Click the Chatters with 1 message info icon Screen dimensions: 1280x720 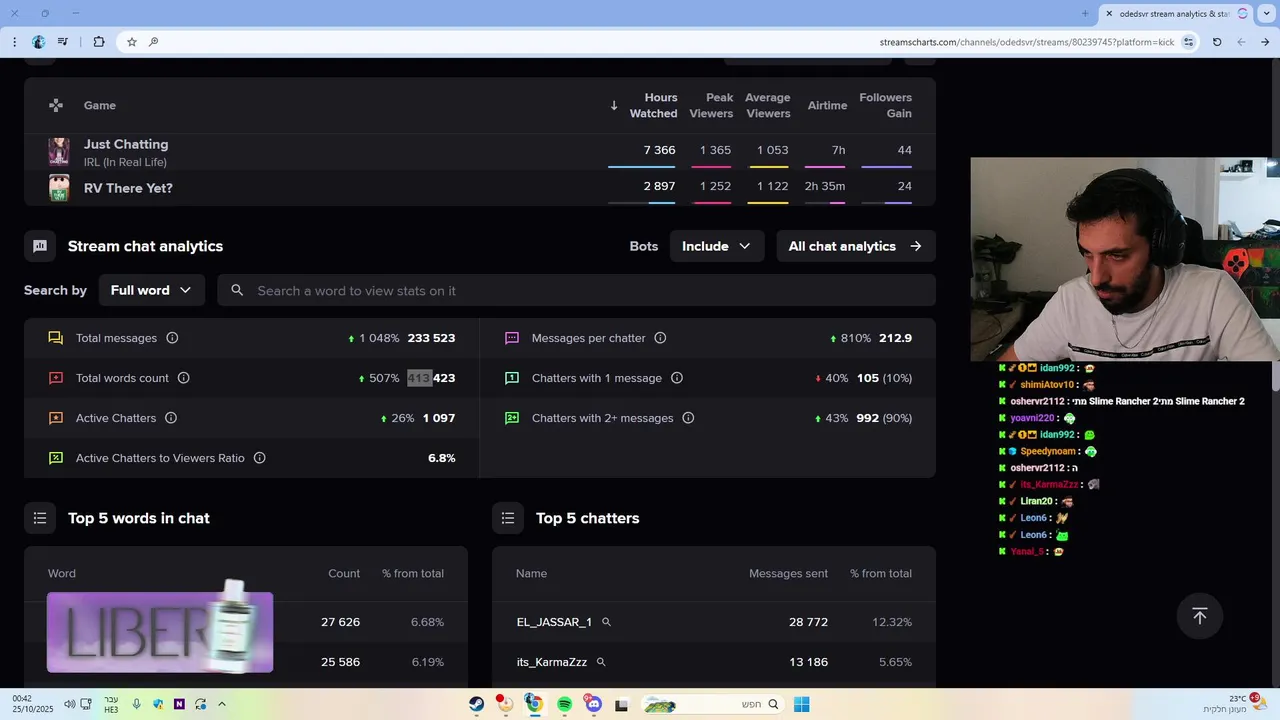pos(677,378)
